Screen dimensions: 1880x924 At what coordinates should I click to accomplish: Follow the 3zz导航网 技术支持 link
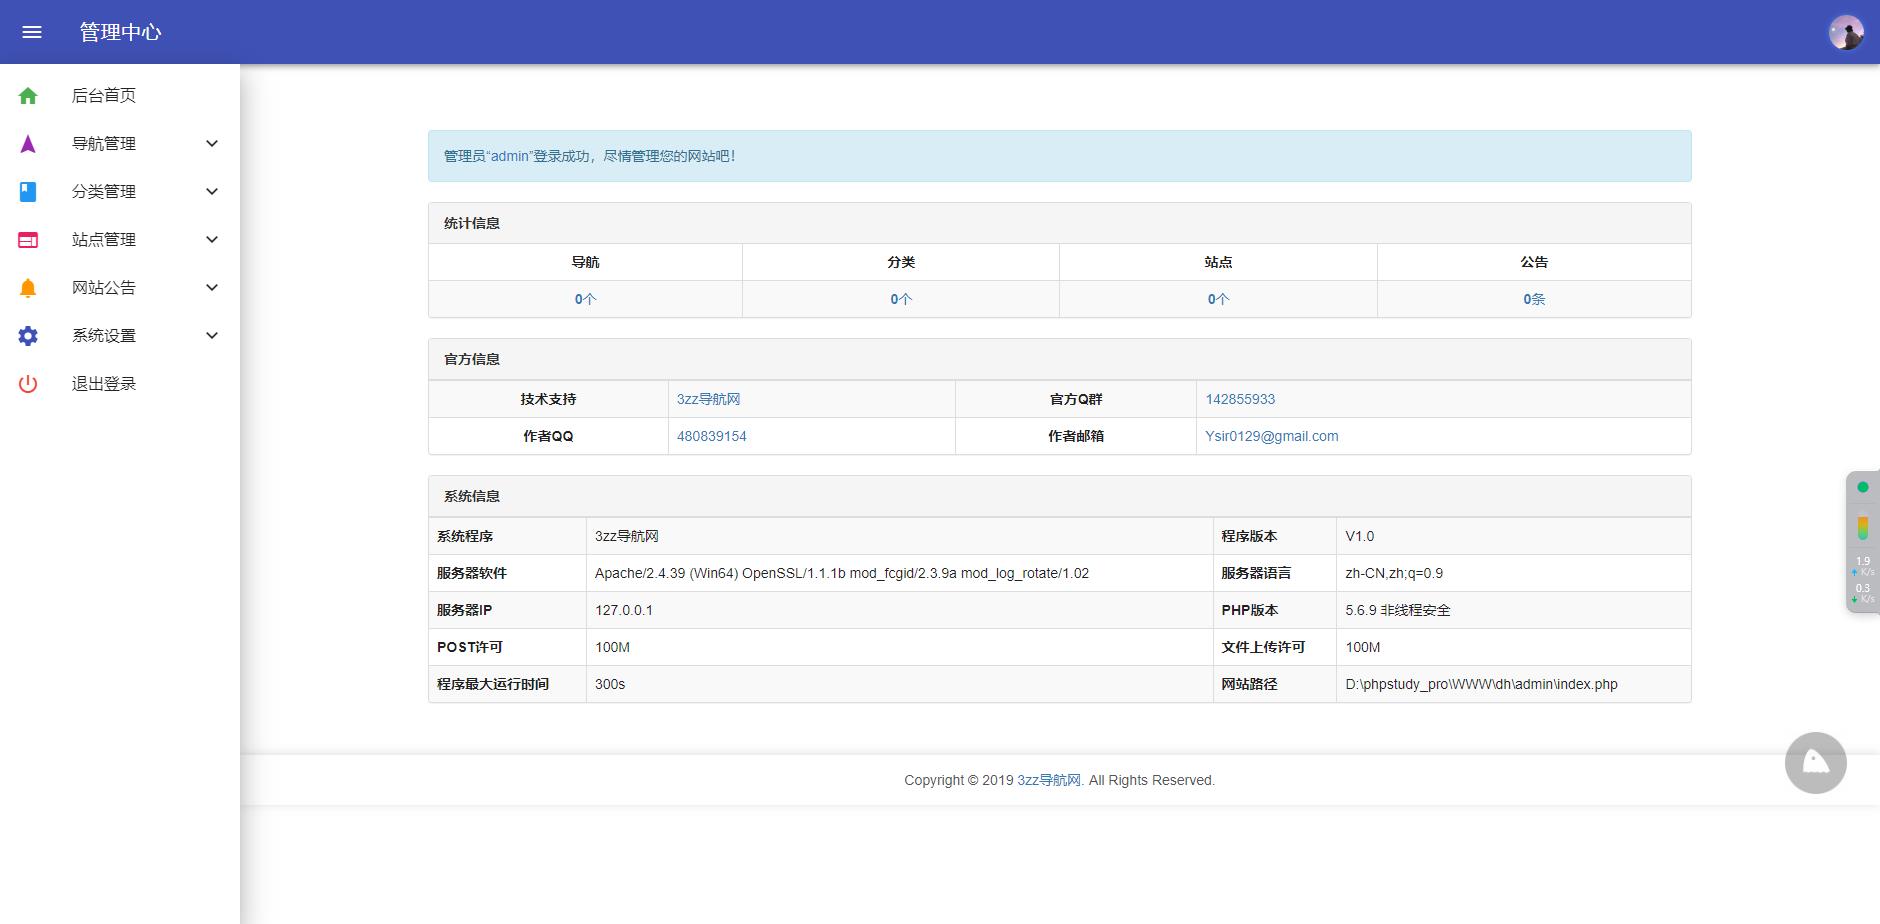[x=708, y=399]
